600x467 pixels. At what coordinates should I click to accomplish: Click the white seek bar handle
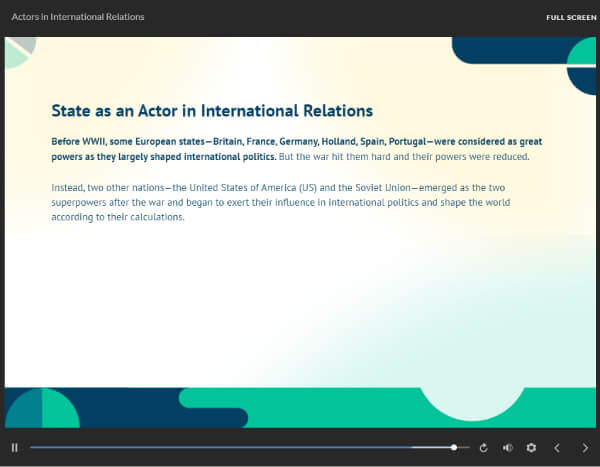[454, 447]
